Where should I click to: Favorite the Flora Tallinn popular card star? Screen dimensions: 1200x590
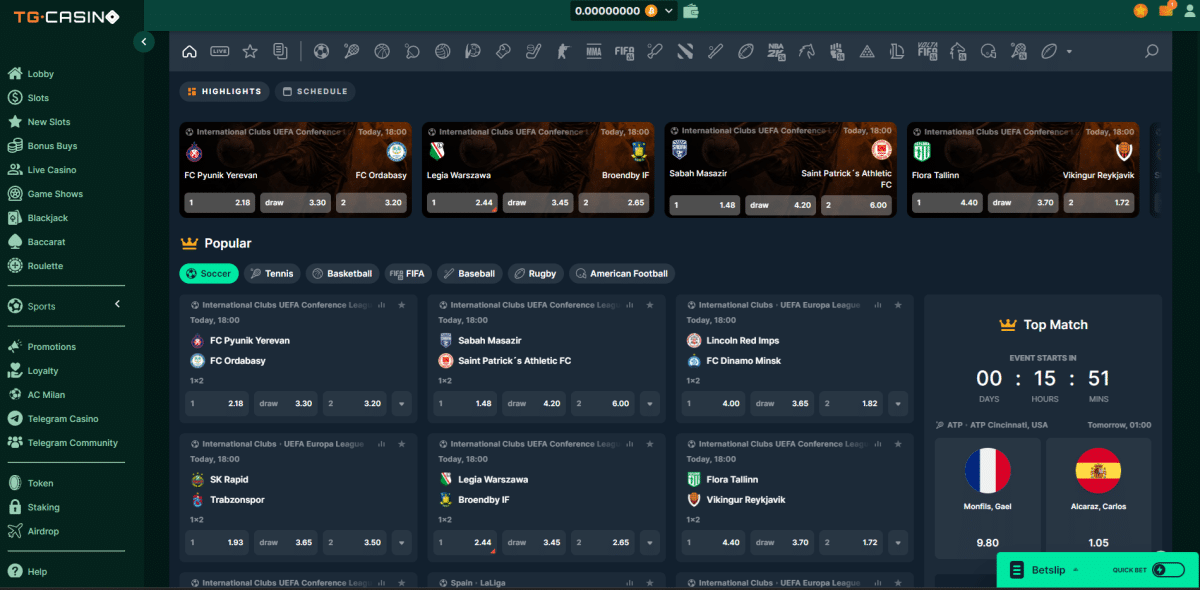point(897,444)
